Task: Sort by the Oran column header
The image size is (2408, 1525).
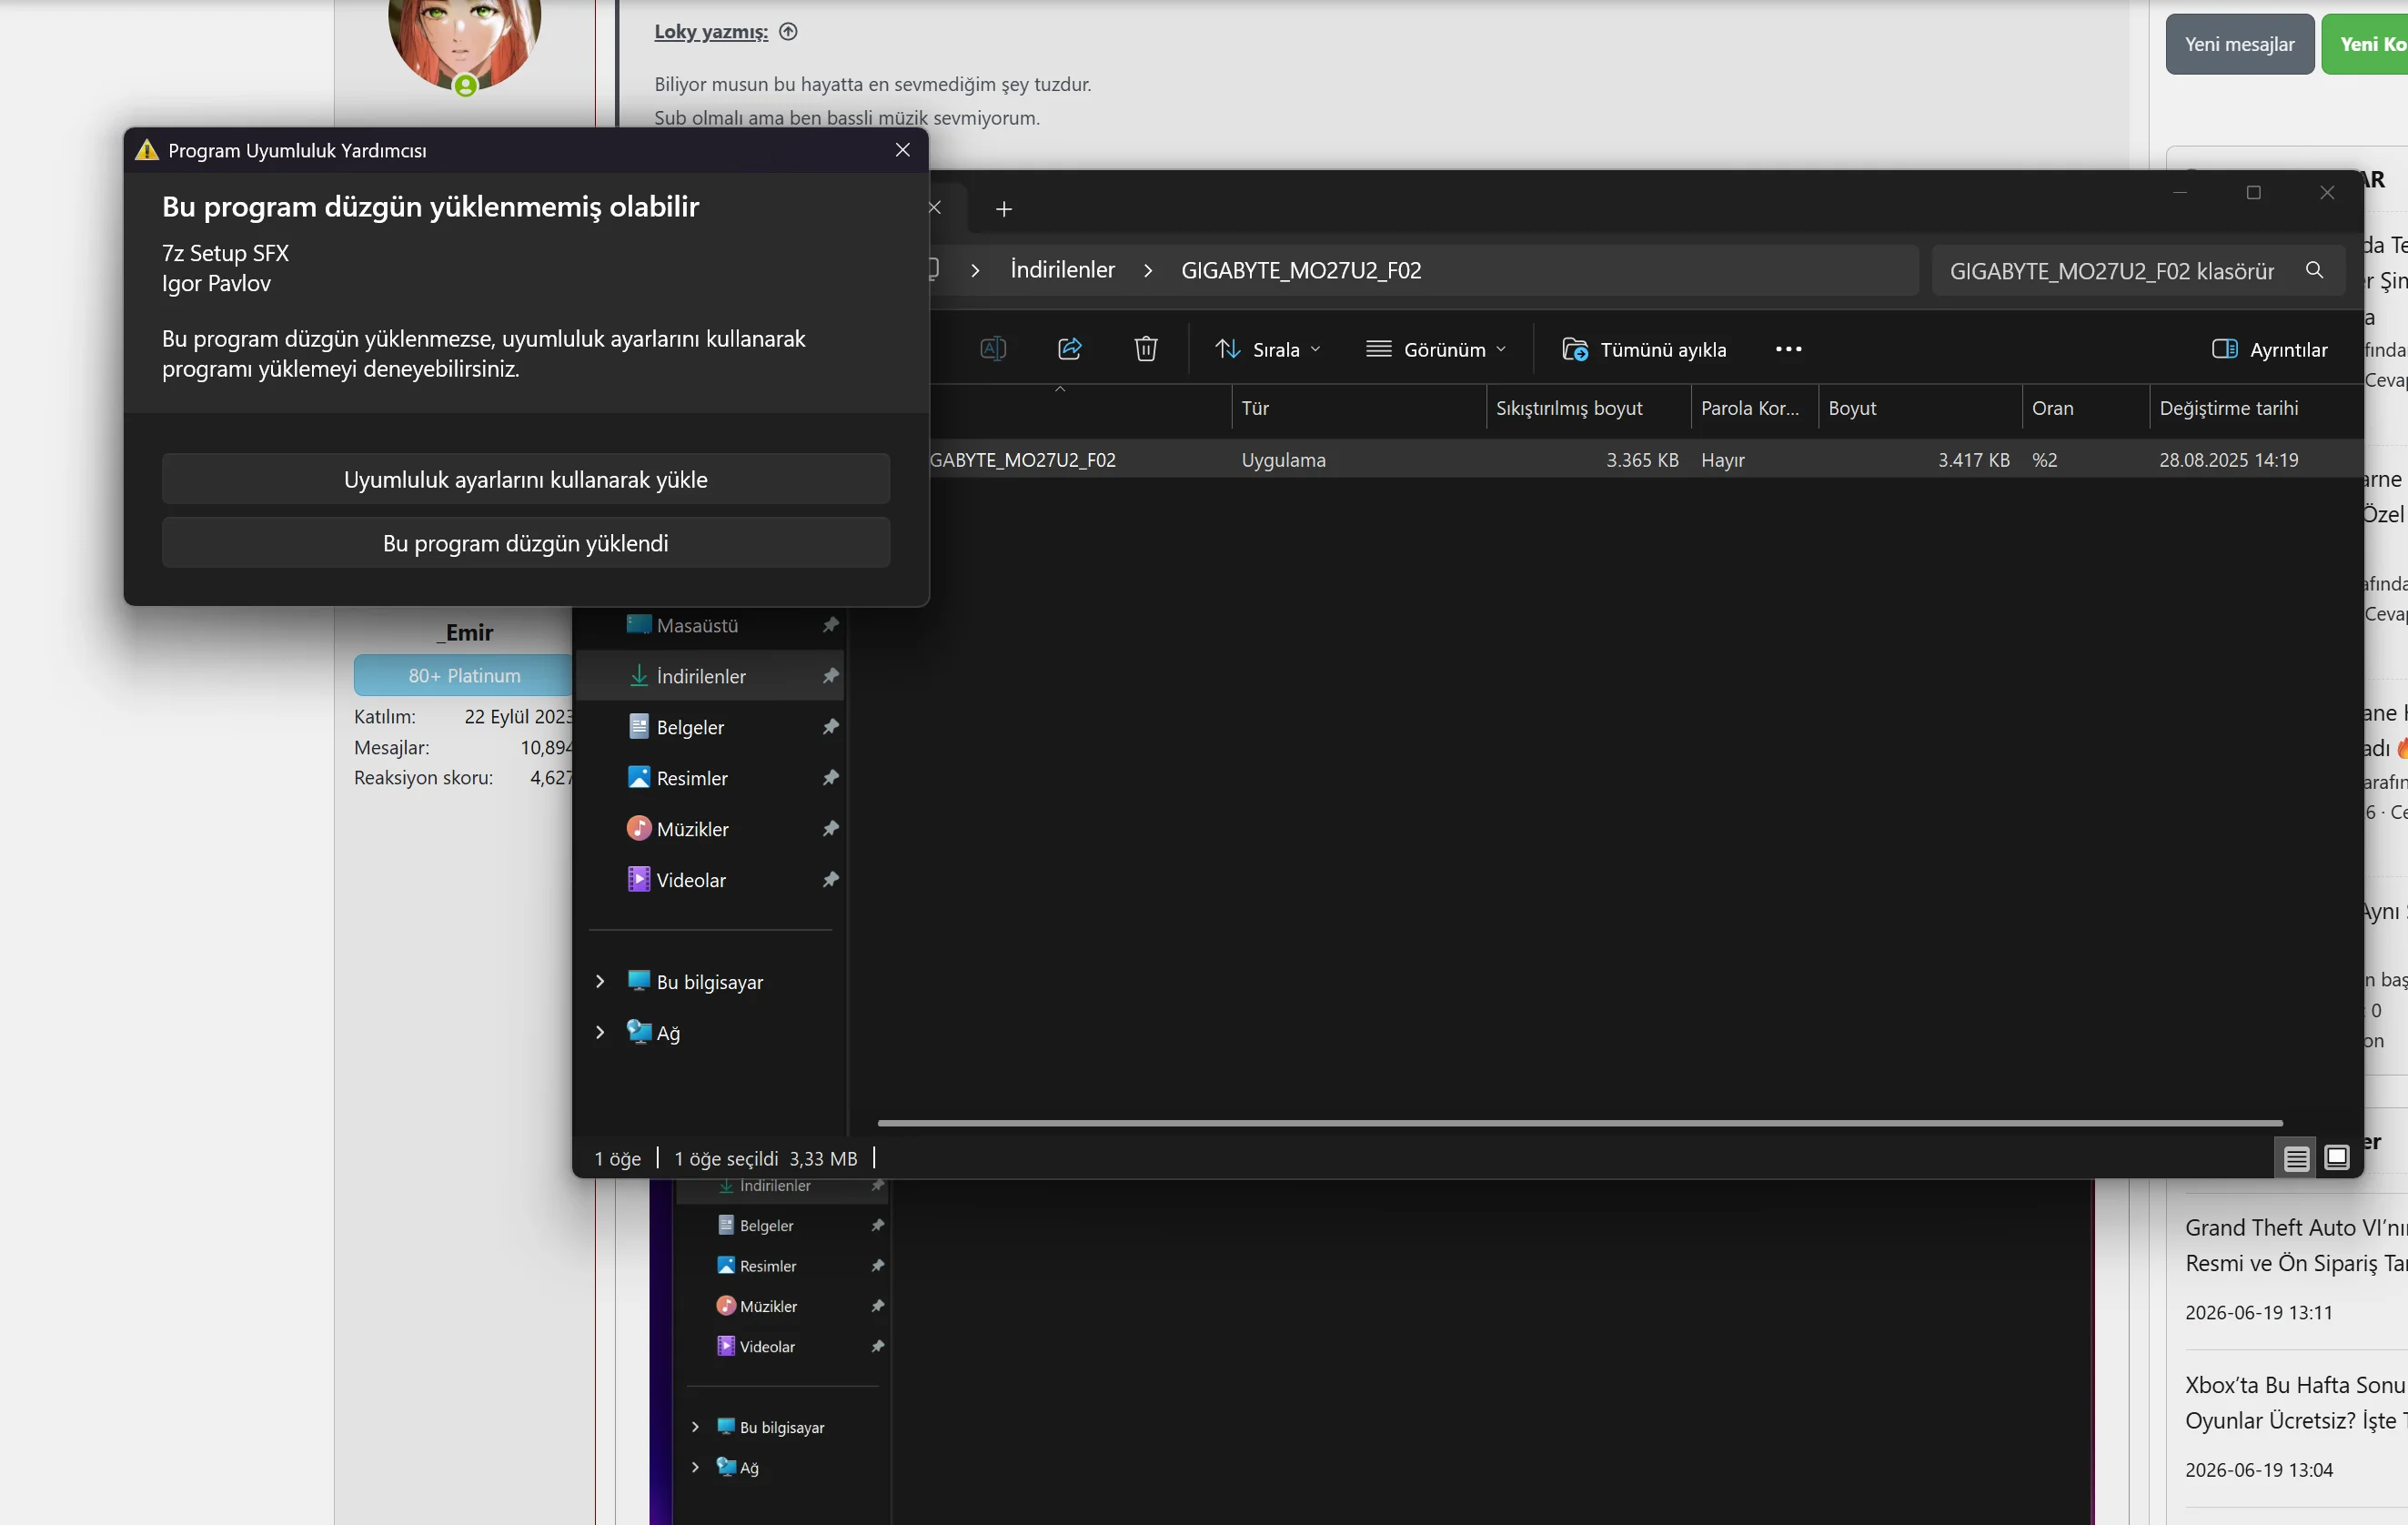Action: pos(2086,408)
